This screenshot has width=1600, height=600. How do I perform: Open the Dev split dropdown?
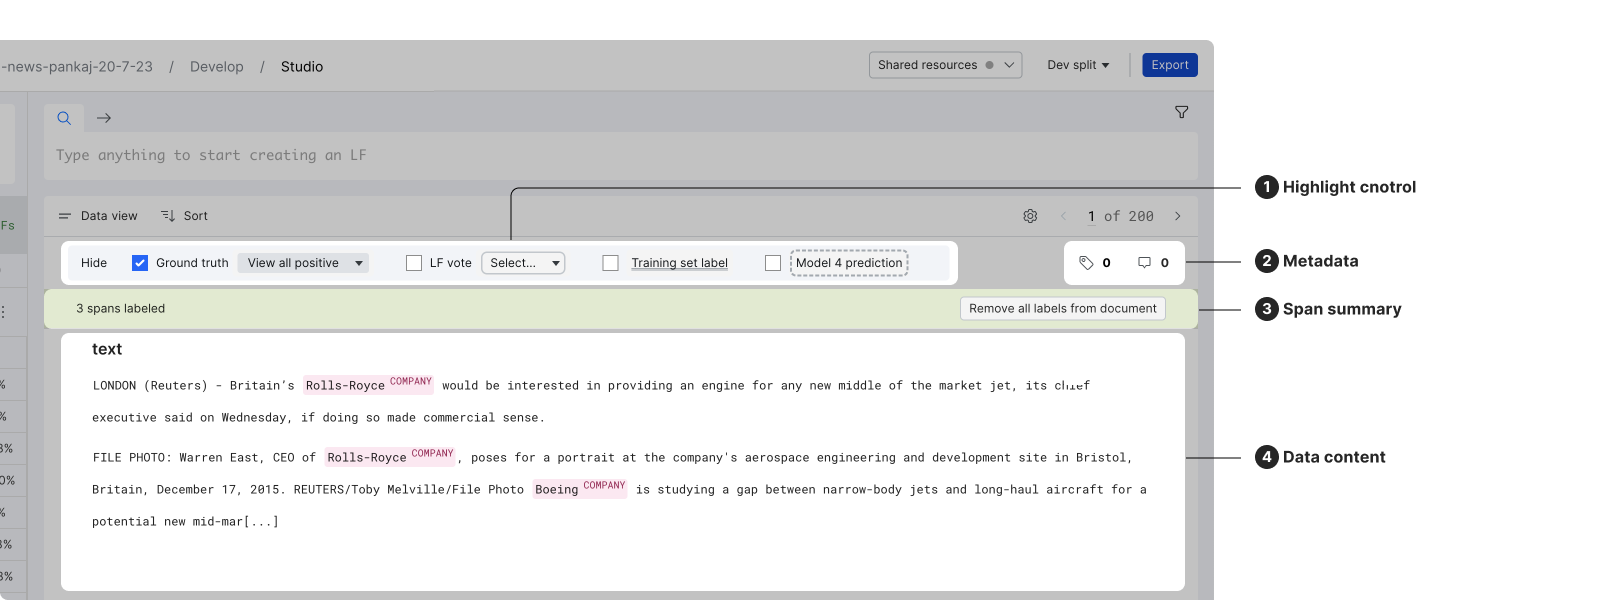[1078, 65]
